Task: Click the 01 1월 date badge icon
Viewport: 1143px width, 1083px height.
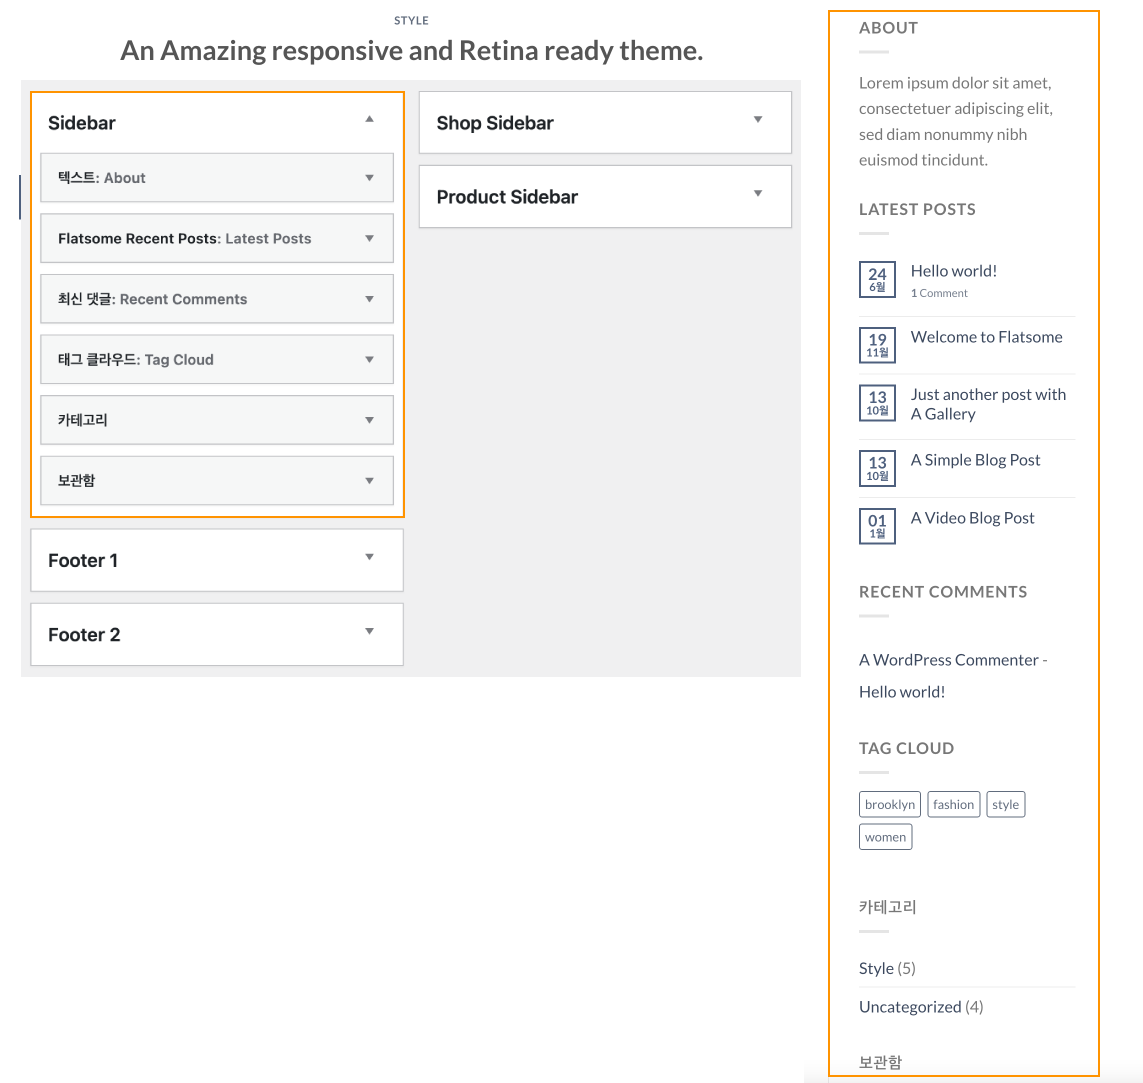Action: click(x=877, y=525)
